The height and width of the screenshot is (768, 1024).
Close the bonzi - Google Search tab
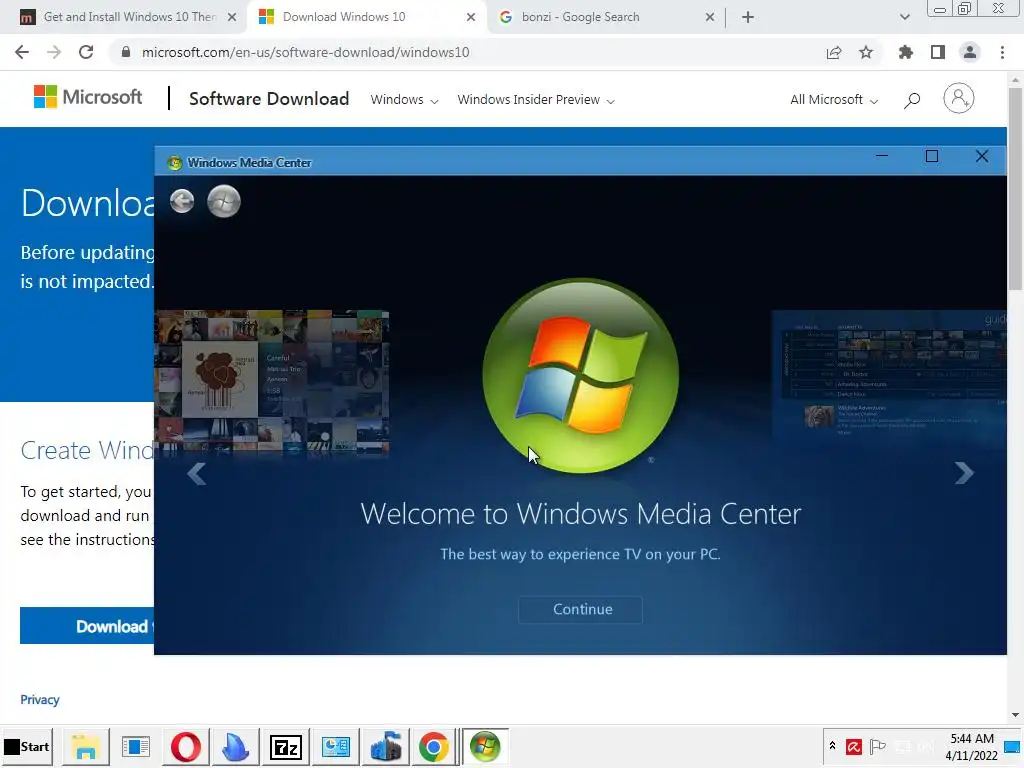[710, 18]
